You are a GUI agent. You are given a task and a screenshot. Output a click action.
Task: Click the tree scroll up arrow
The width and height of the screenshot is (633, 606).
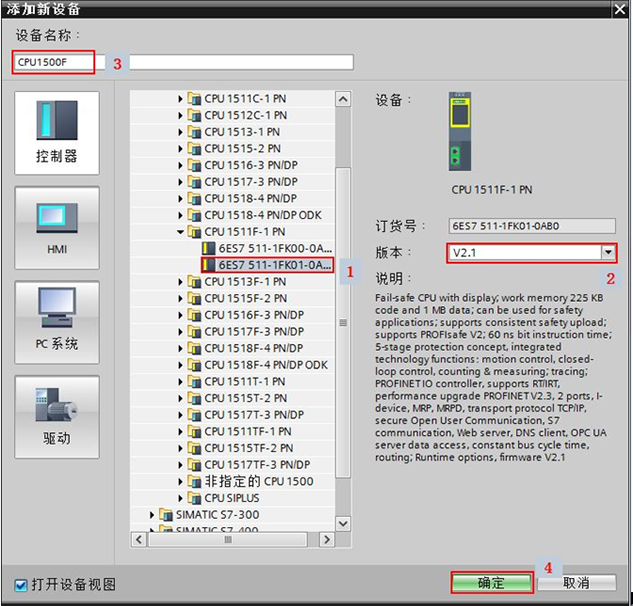(343, 99)
